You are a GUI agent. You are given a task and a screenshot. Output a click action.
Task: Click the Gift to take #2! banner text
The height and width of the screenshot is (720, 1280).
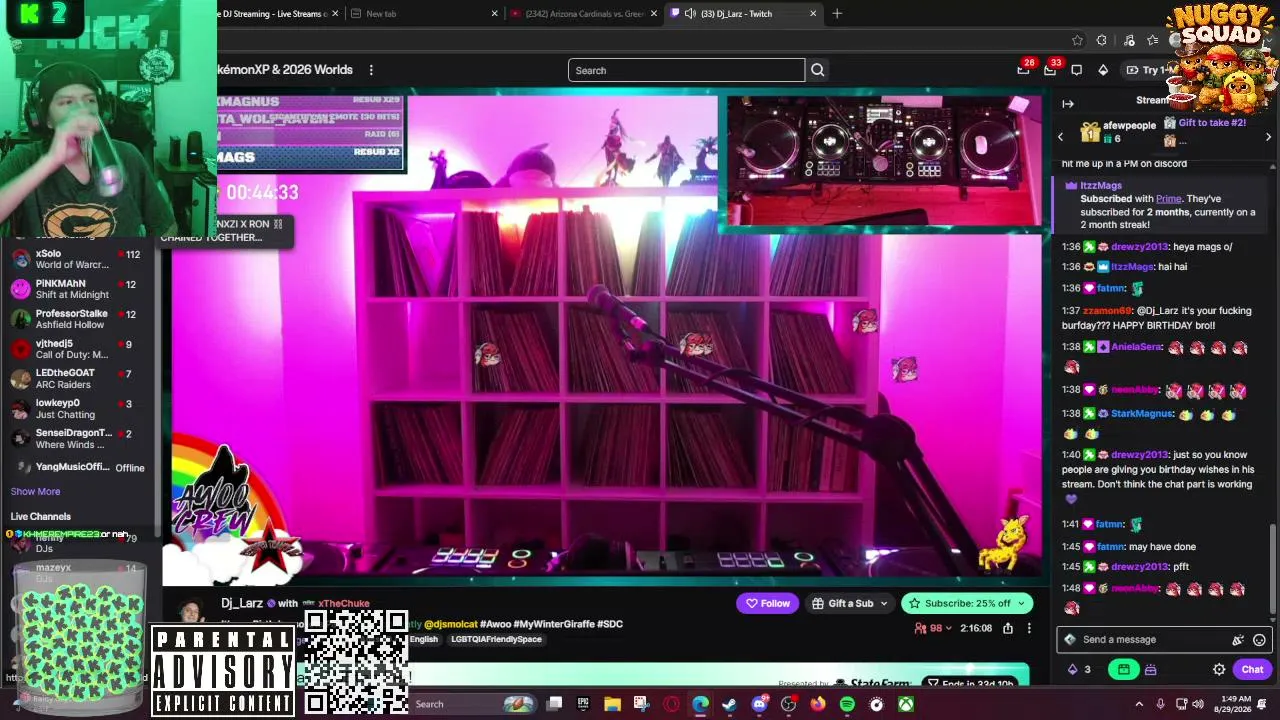click(1212, 123)
